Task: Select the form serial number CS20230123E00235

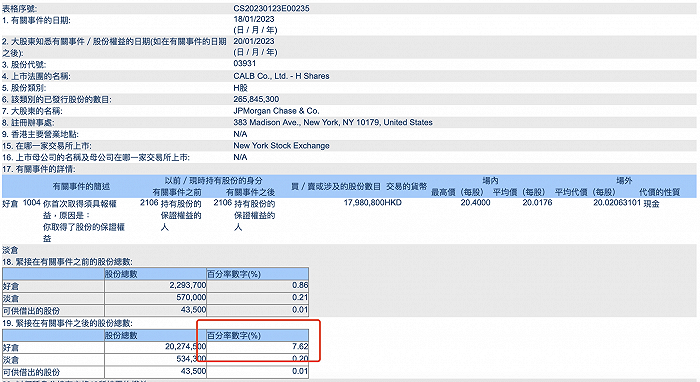Action: (271, 8)
